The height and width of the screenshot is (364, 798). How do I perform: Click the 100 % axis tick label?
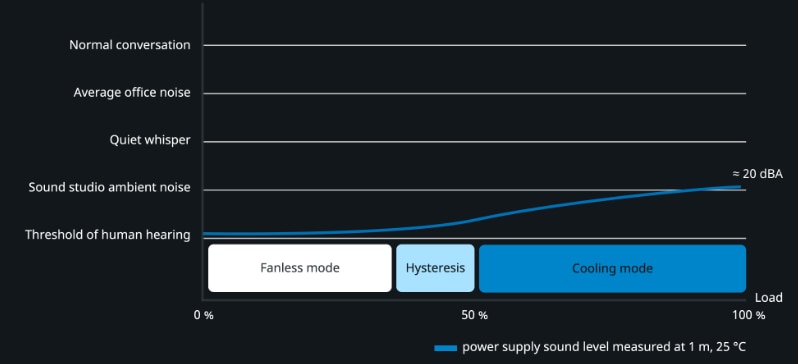coord(749,316)
